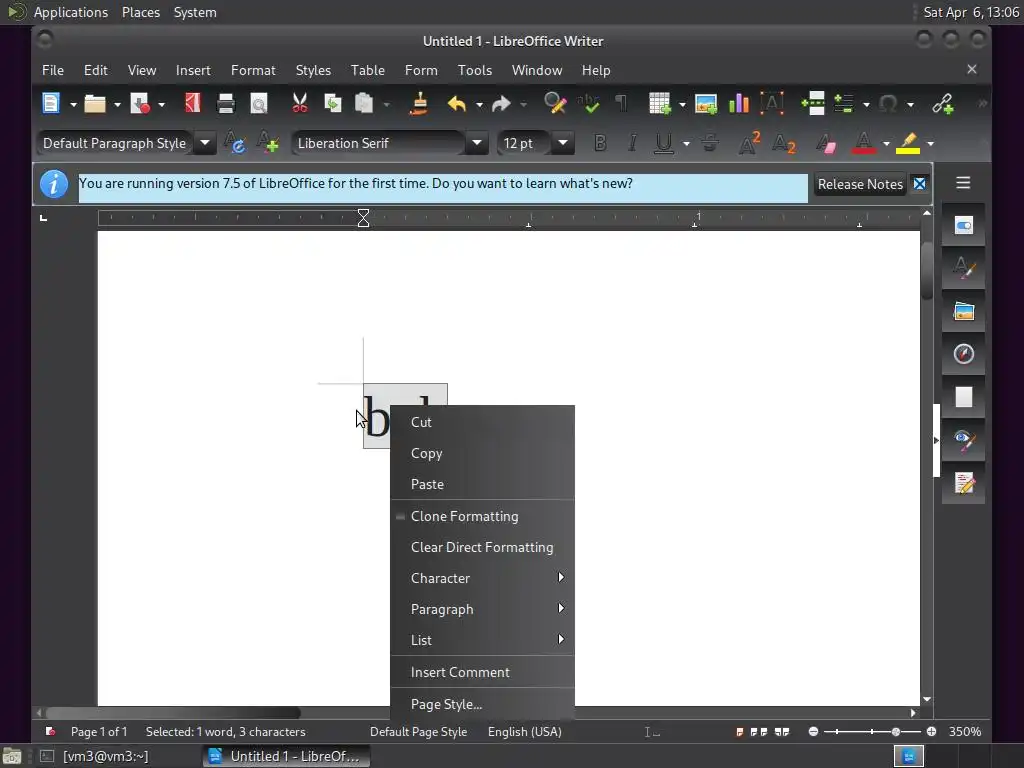
Task: Choose Copy from context menu
Action: pos(483,453)
